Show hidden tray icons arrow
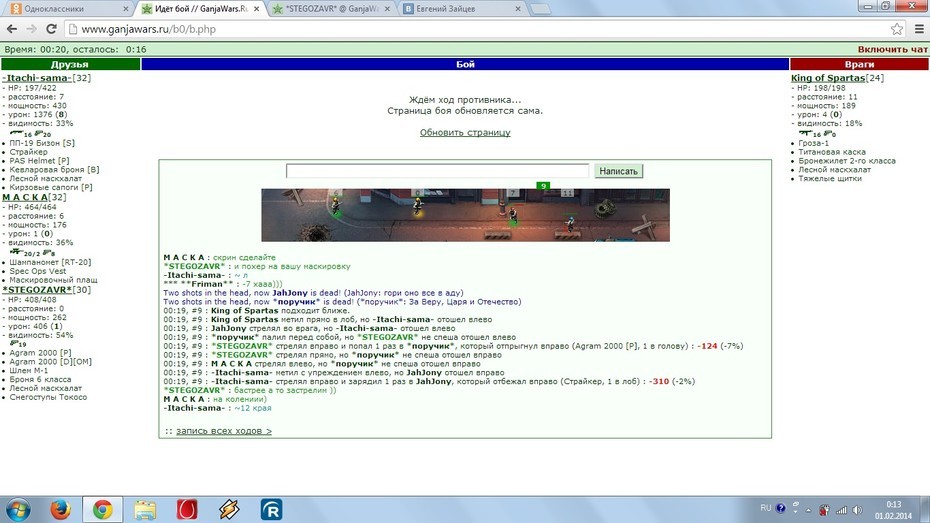 pos(808,510)
